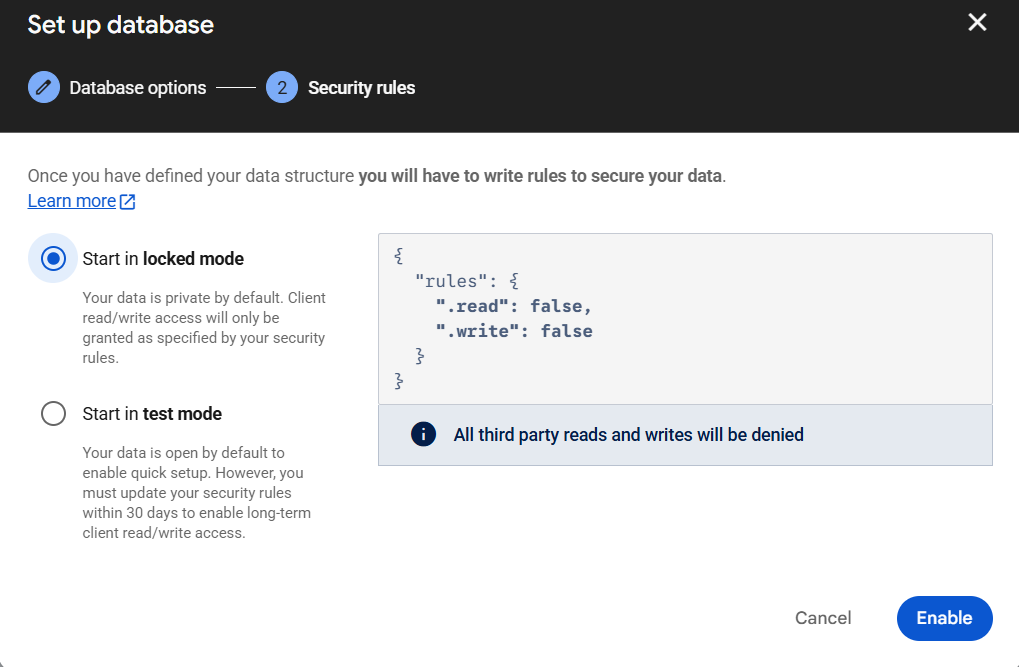Screen dimensions: 1019x667
Task: Click the step 2 number circle
Action: coord(282,88)
